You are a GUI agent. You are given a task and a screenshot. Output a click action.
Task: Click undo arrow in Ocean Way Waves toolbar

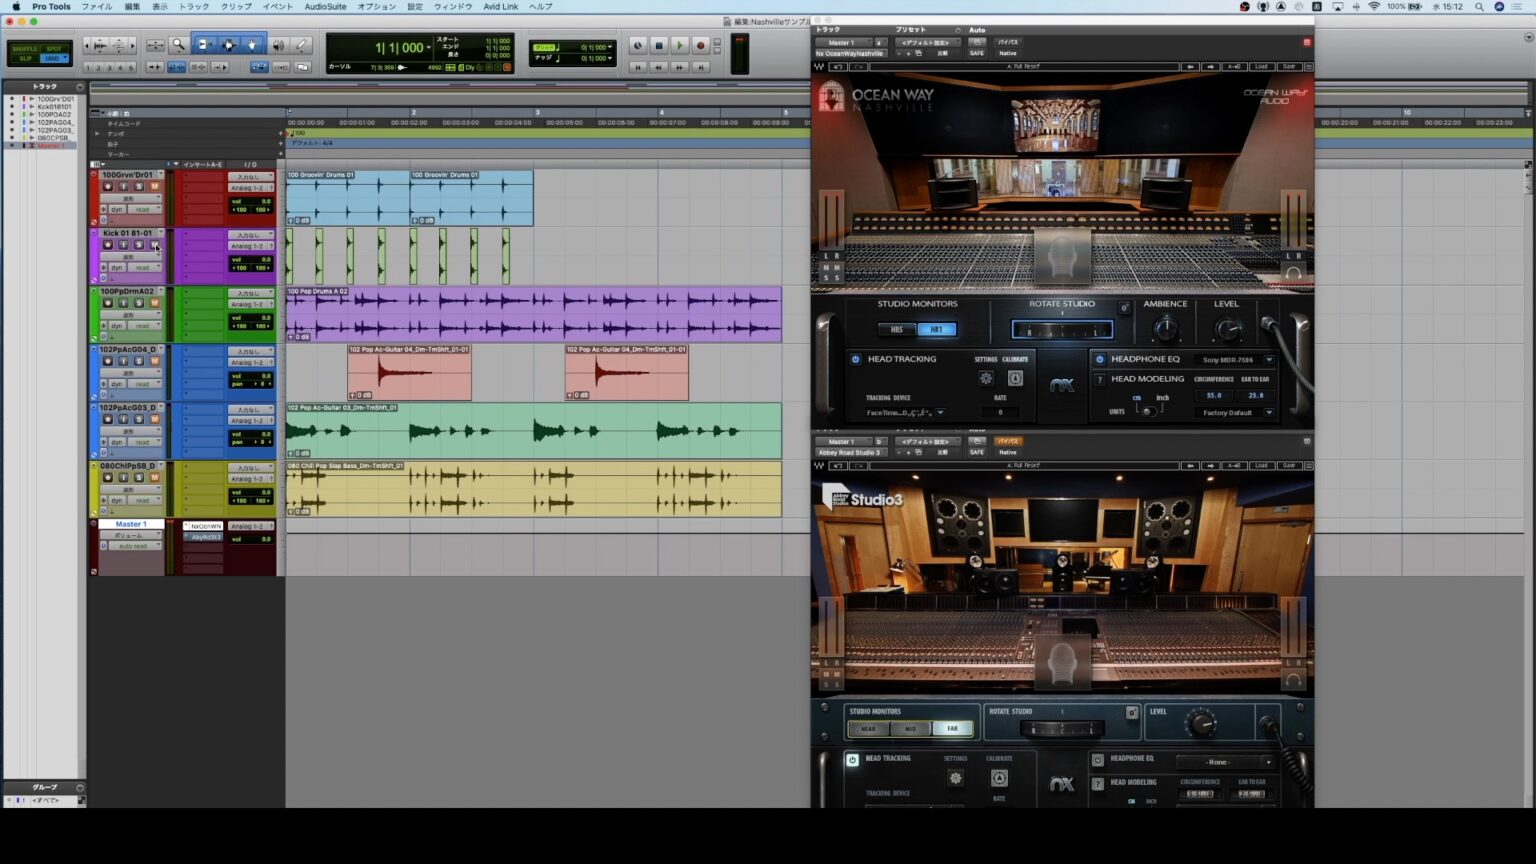click(x=838, y=67)
